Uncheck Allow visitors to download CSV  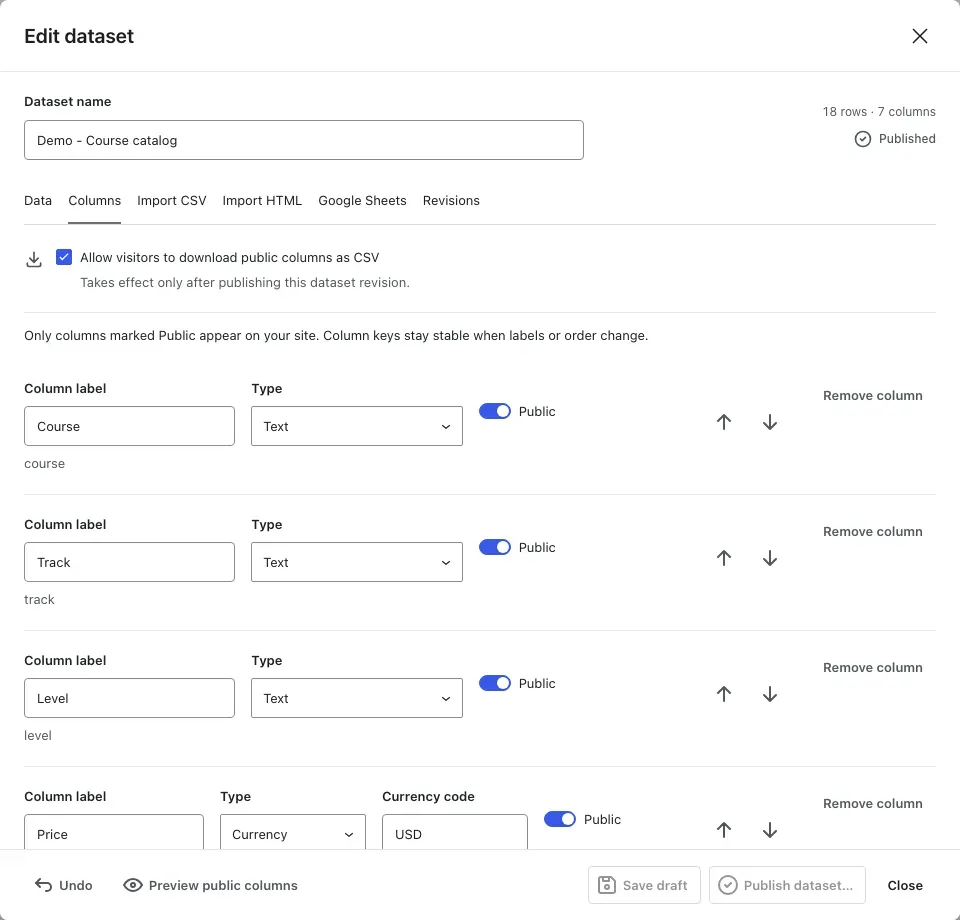(x=64, y=257)
